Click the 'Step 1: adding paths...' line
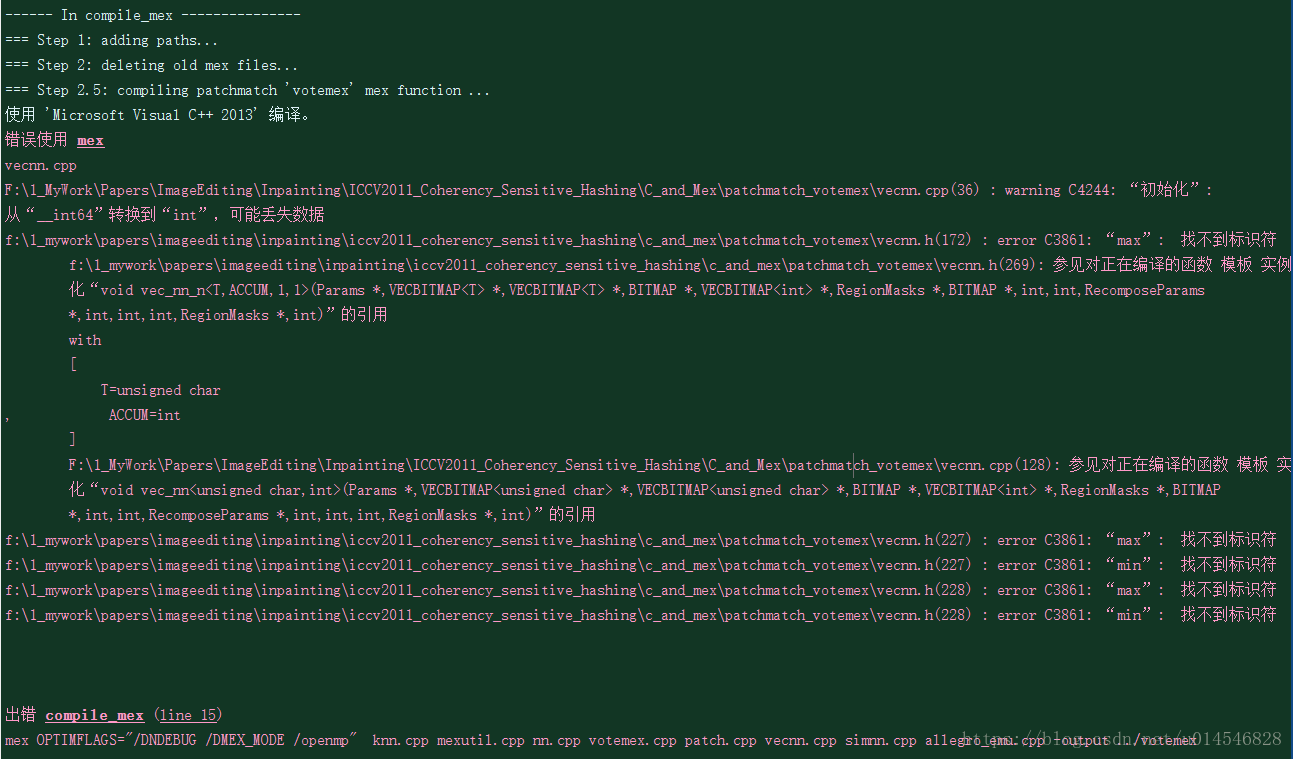The image size is (1293, 759). (x=111, y=40)
